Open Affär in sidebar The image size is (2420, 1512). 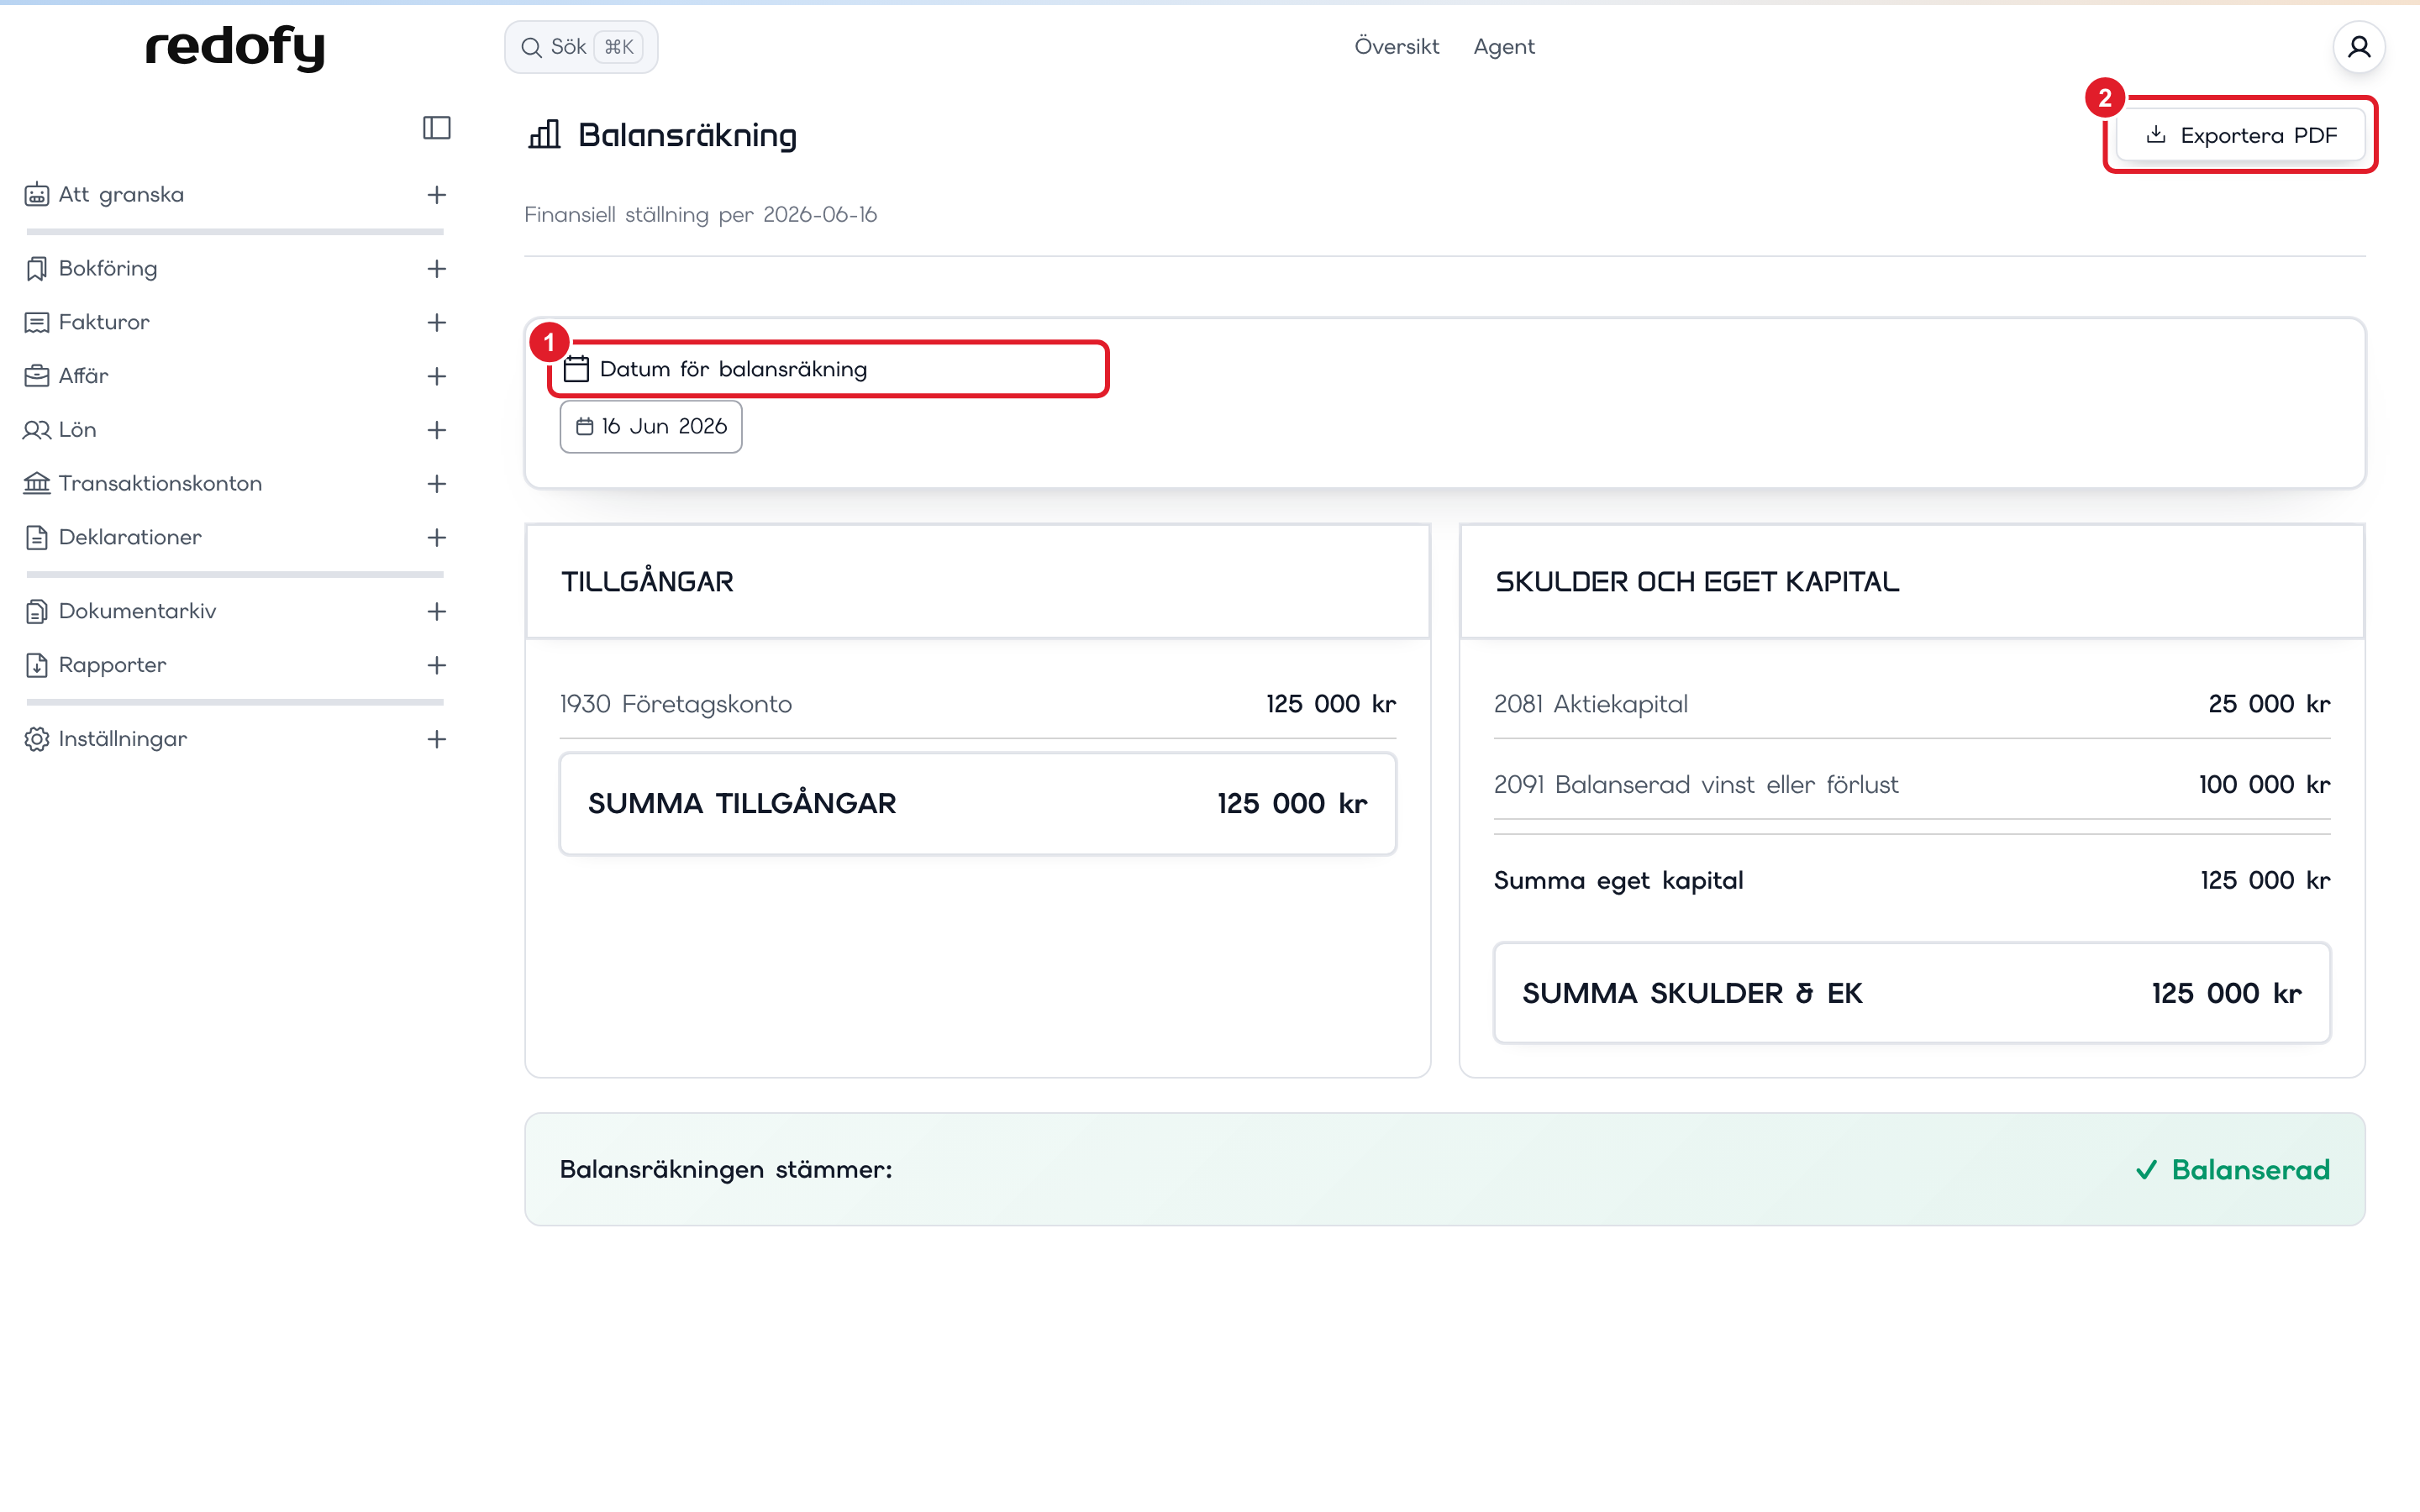83,376
